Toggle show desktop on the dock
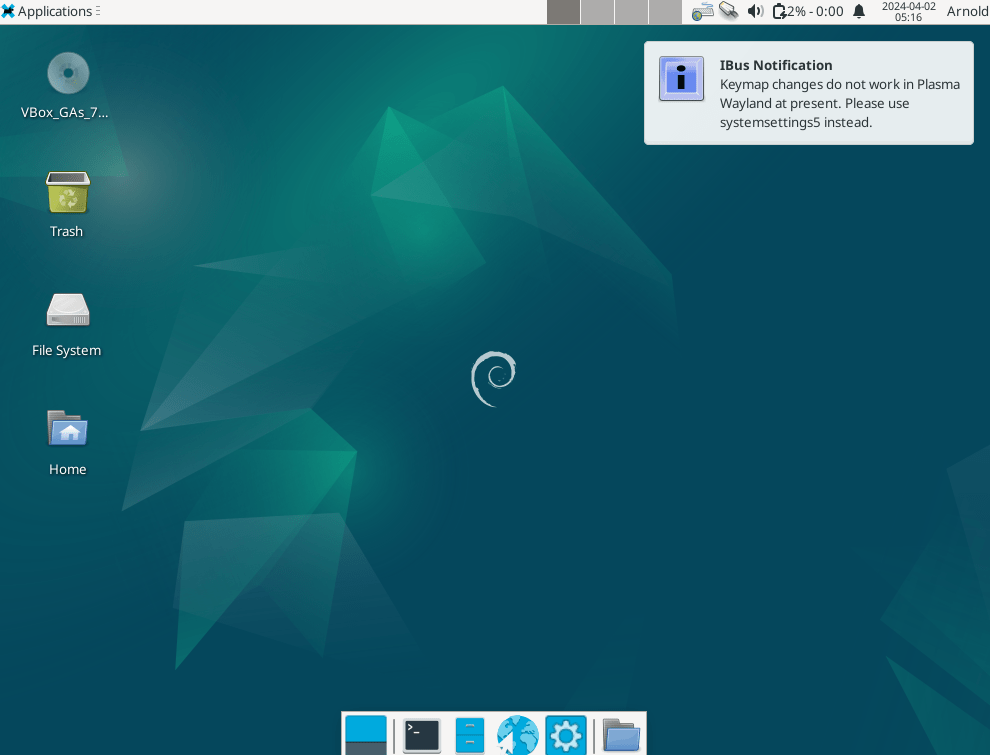Viewport: 990px width, 755px height. pyautogui.click(x=365, y=735)
